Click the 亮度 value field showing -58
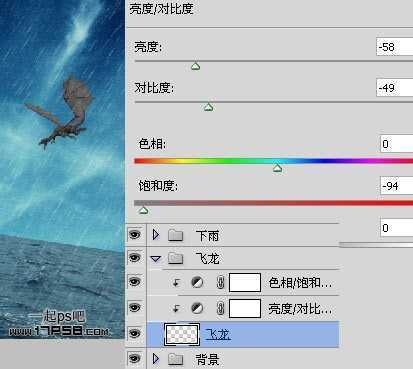Image resolution: width=413 pixels, height=369 pixels. (395, 47)
